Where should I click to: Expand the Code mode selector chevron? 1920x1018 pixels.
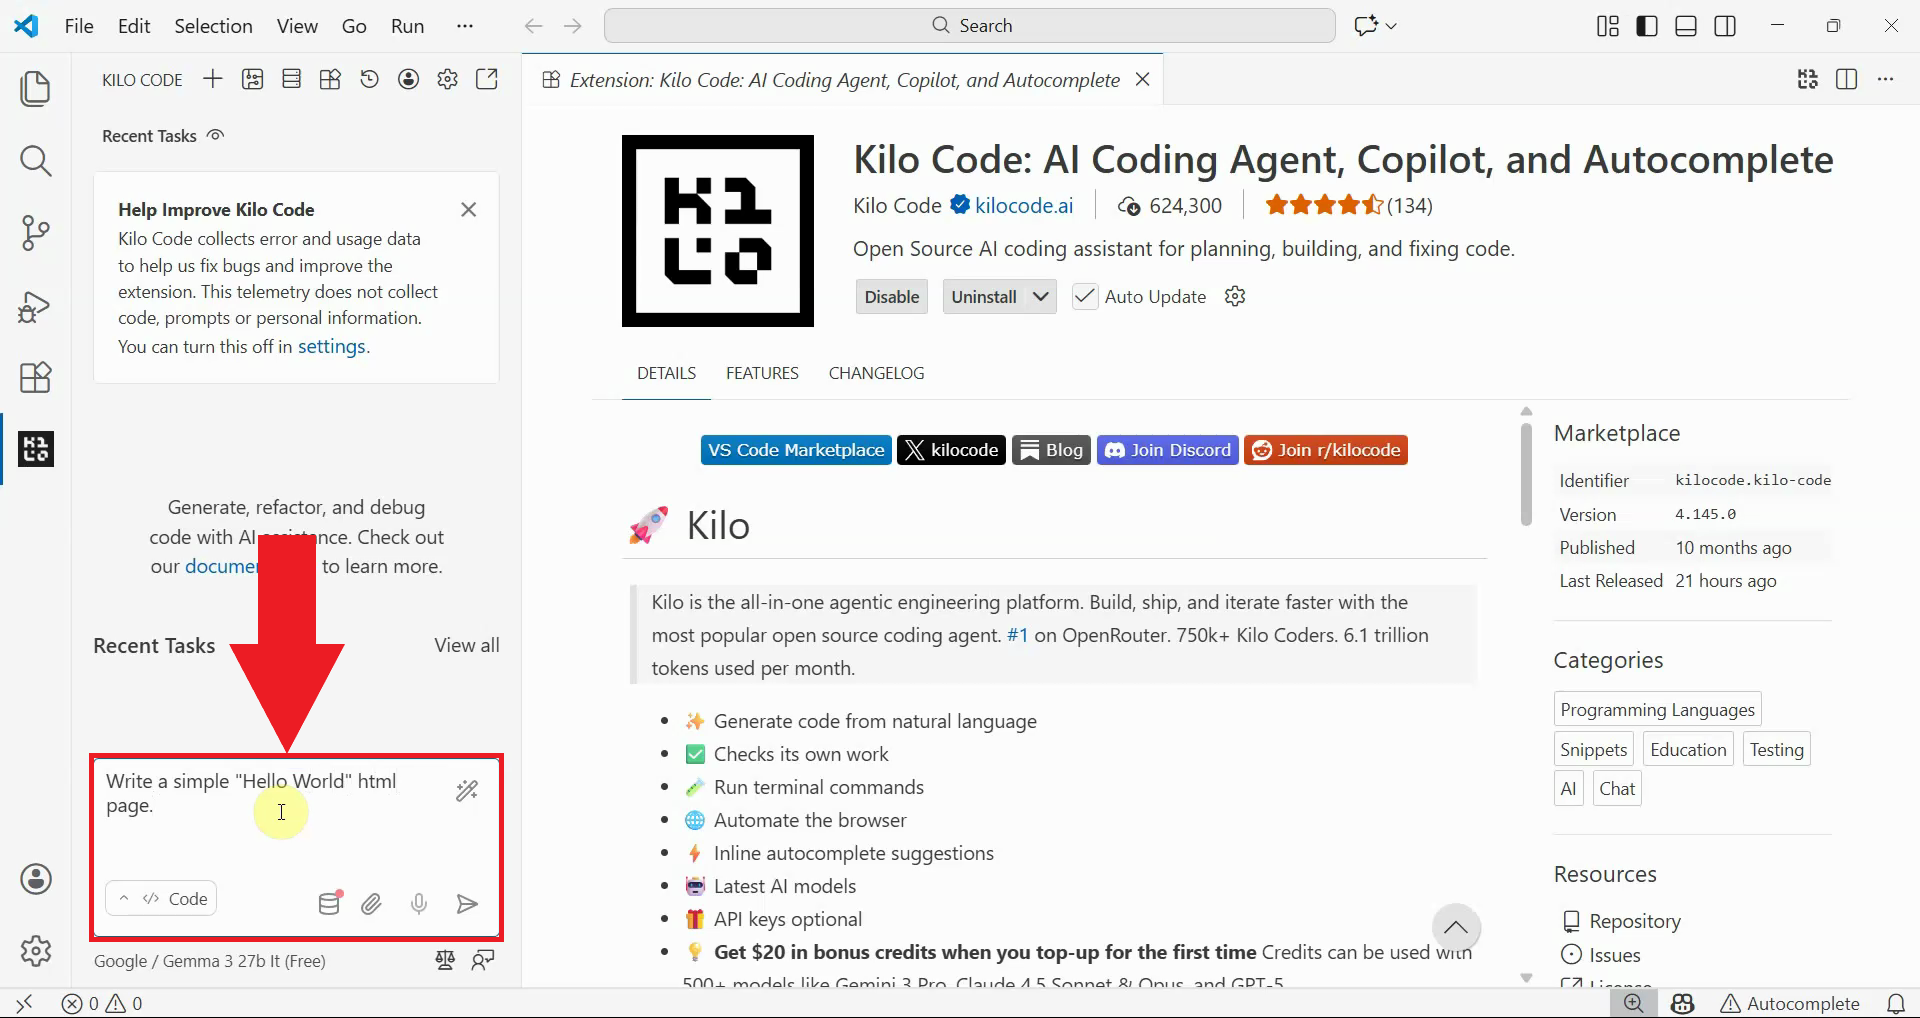click(124, 898)
